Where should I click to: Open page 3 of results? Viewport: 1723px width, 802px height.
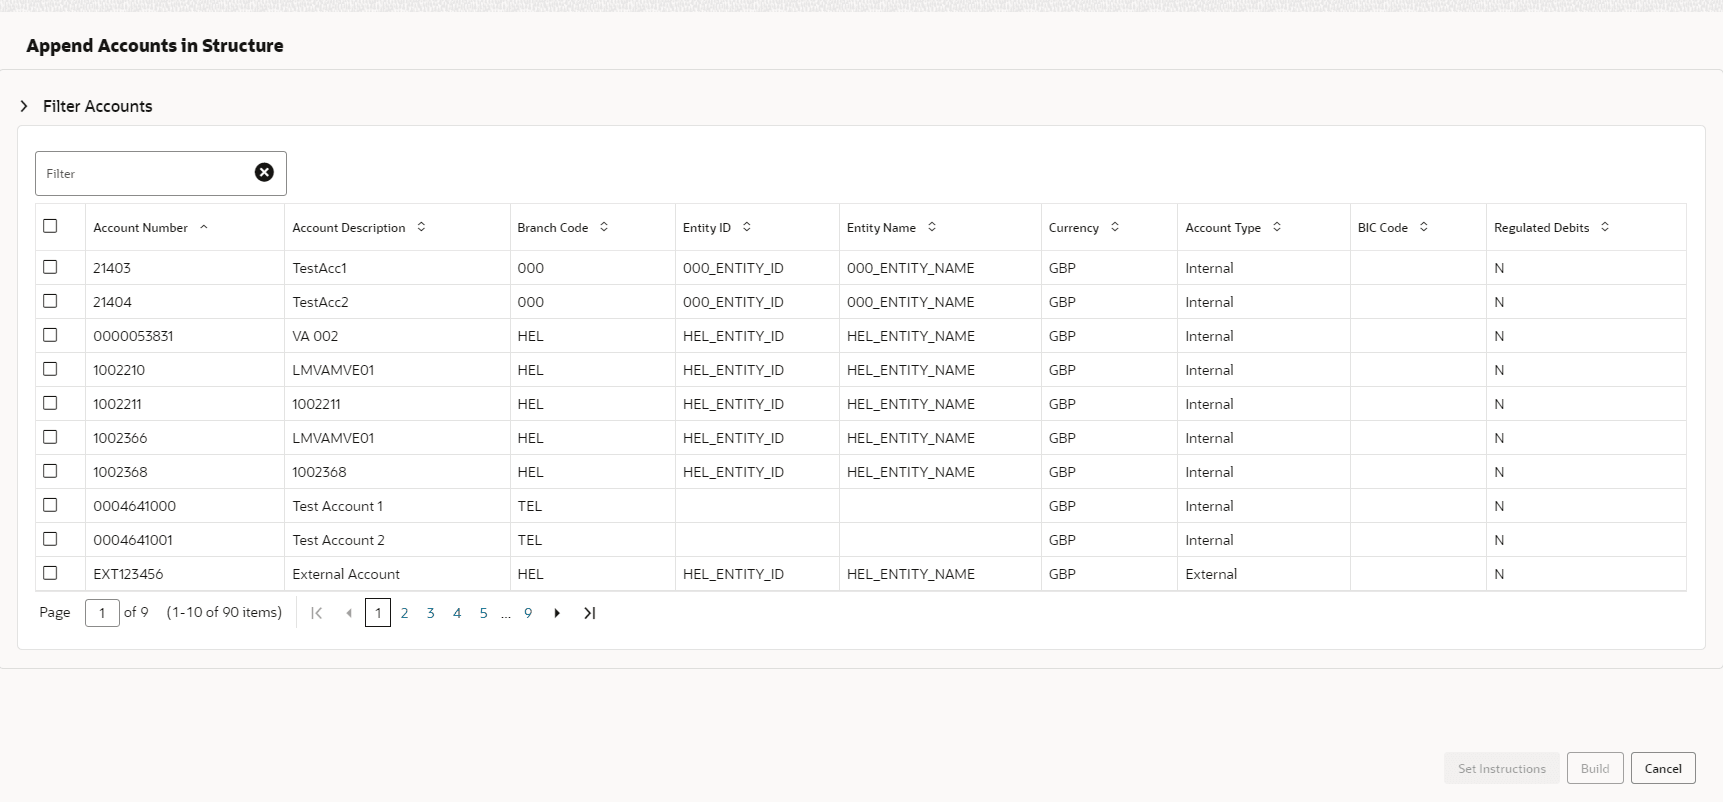(x=431, y=613)
